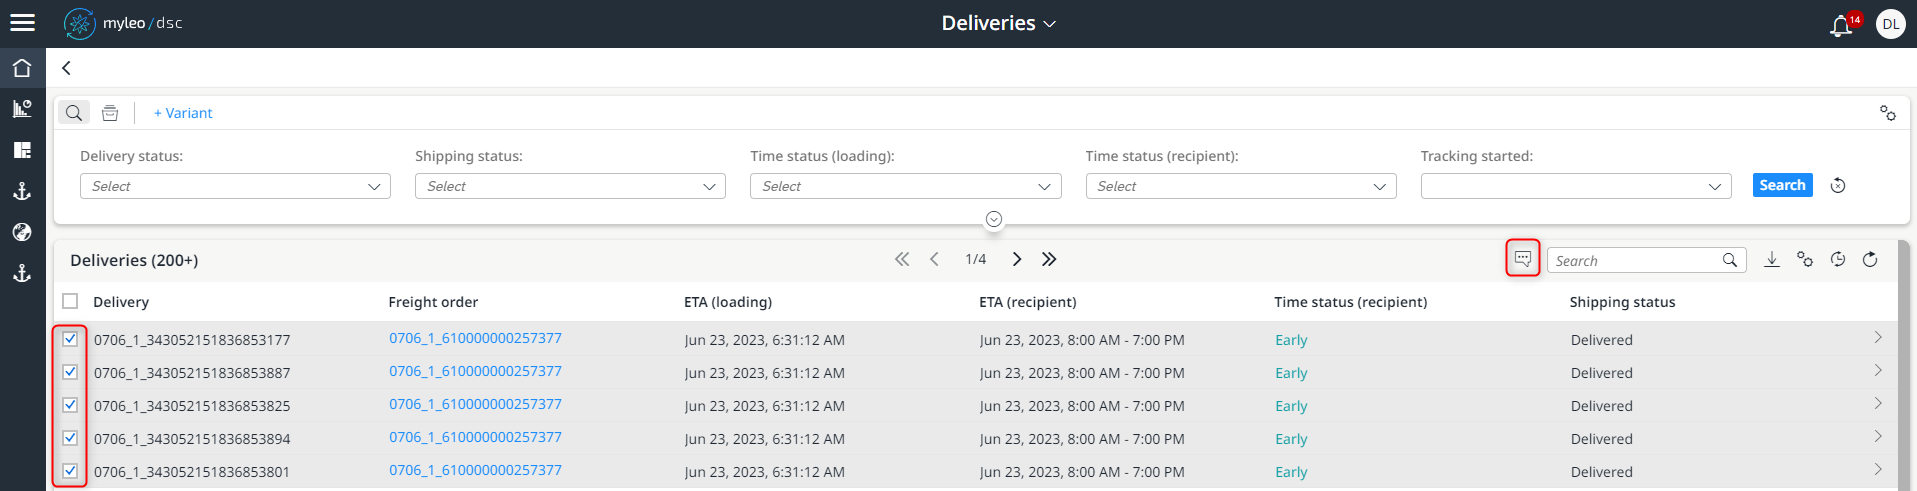Click the Time status (recipient) column header
The image size is (1917, 491).
coord(1351,302)
